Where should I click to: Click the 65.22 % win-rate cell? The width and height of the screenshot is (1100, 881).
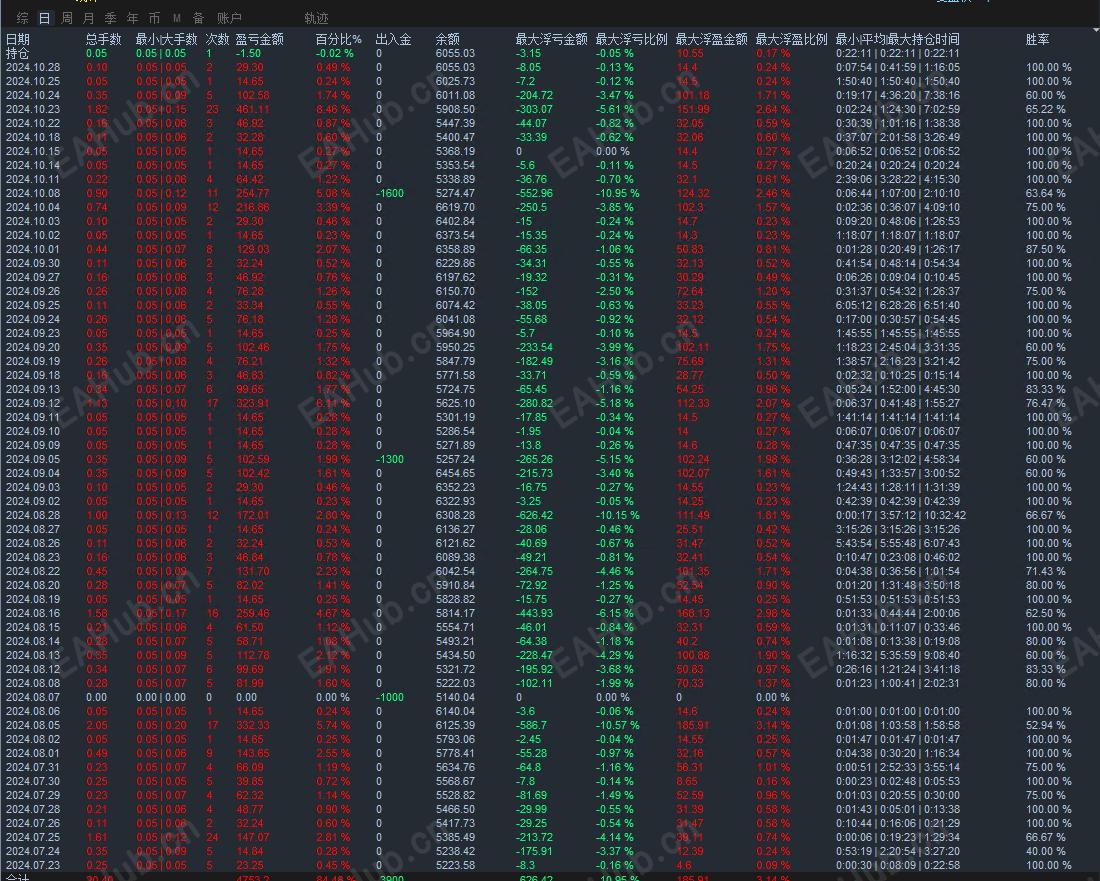click(1045, 109)
